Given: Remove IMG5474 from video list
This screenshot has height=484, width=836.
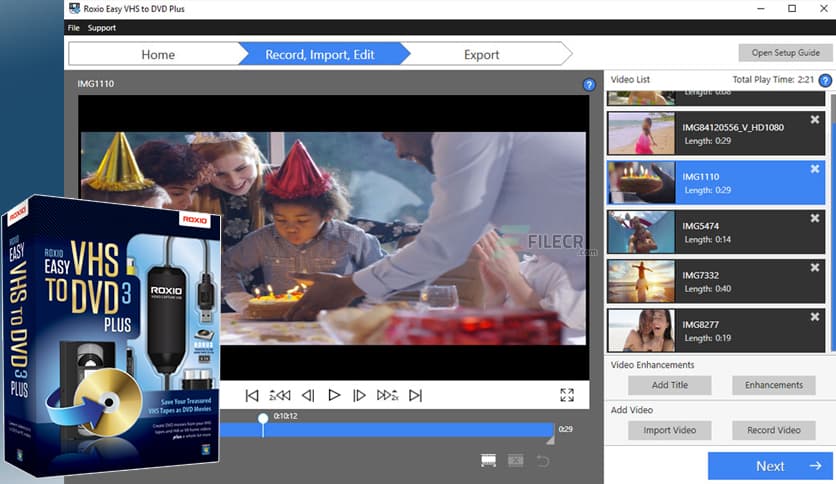Looking at the screenshot, I should coord(815,218).
